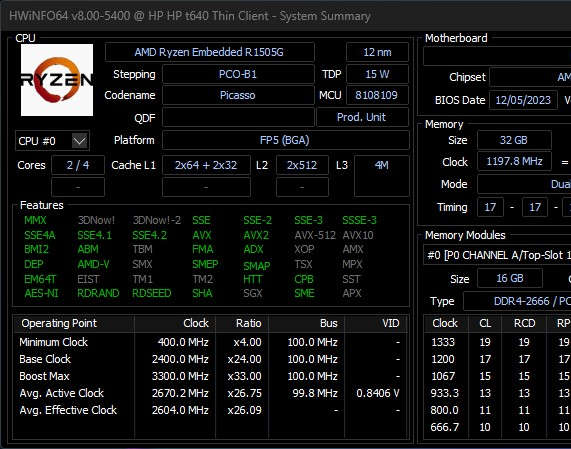Click the BIOS Date 12/05/2023 field

coord(523,100)
